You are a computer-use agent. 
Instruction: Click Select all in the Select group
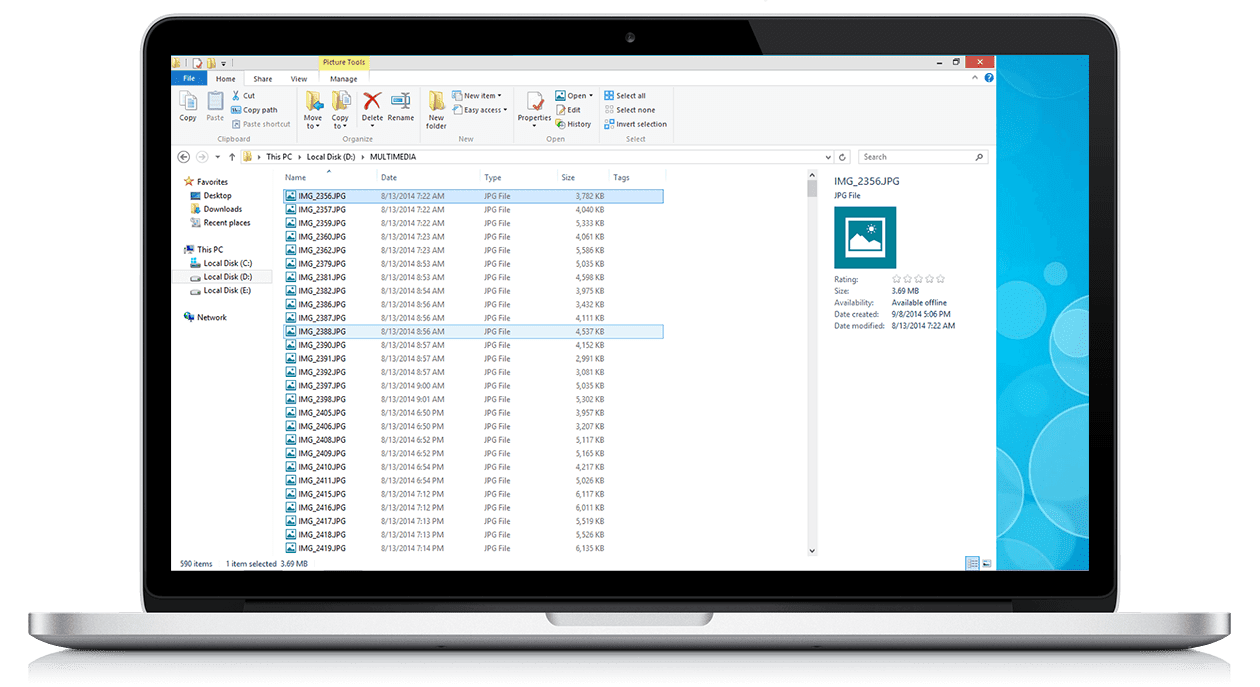tap(625, 96)
